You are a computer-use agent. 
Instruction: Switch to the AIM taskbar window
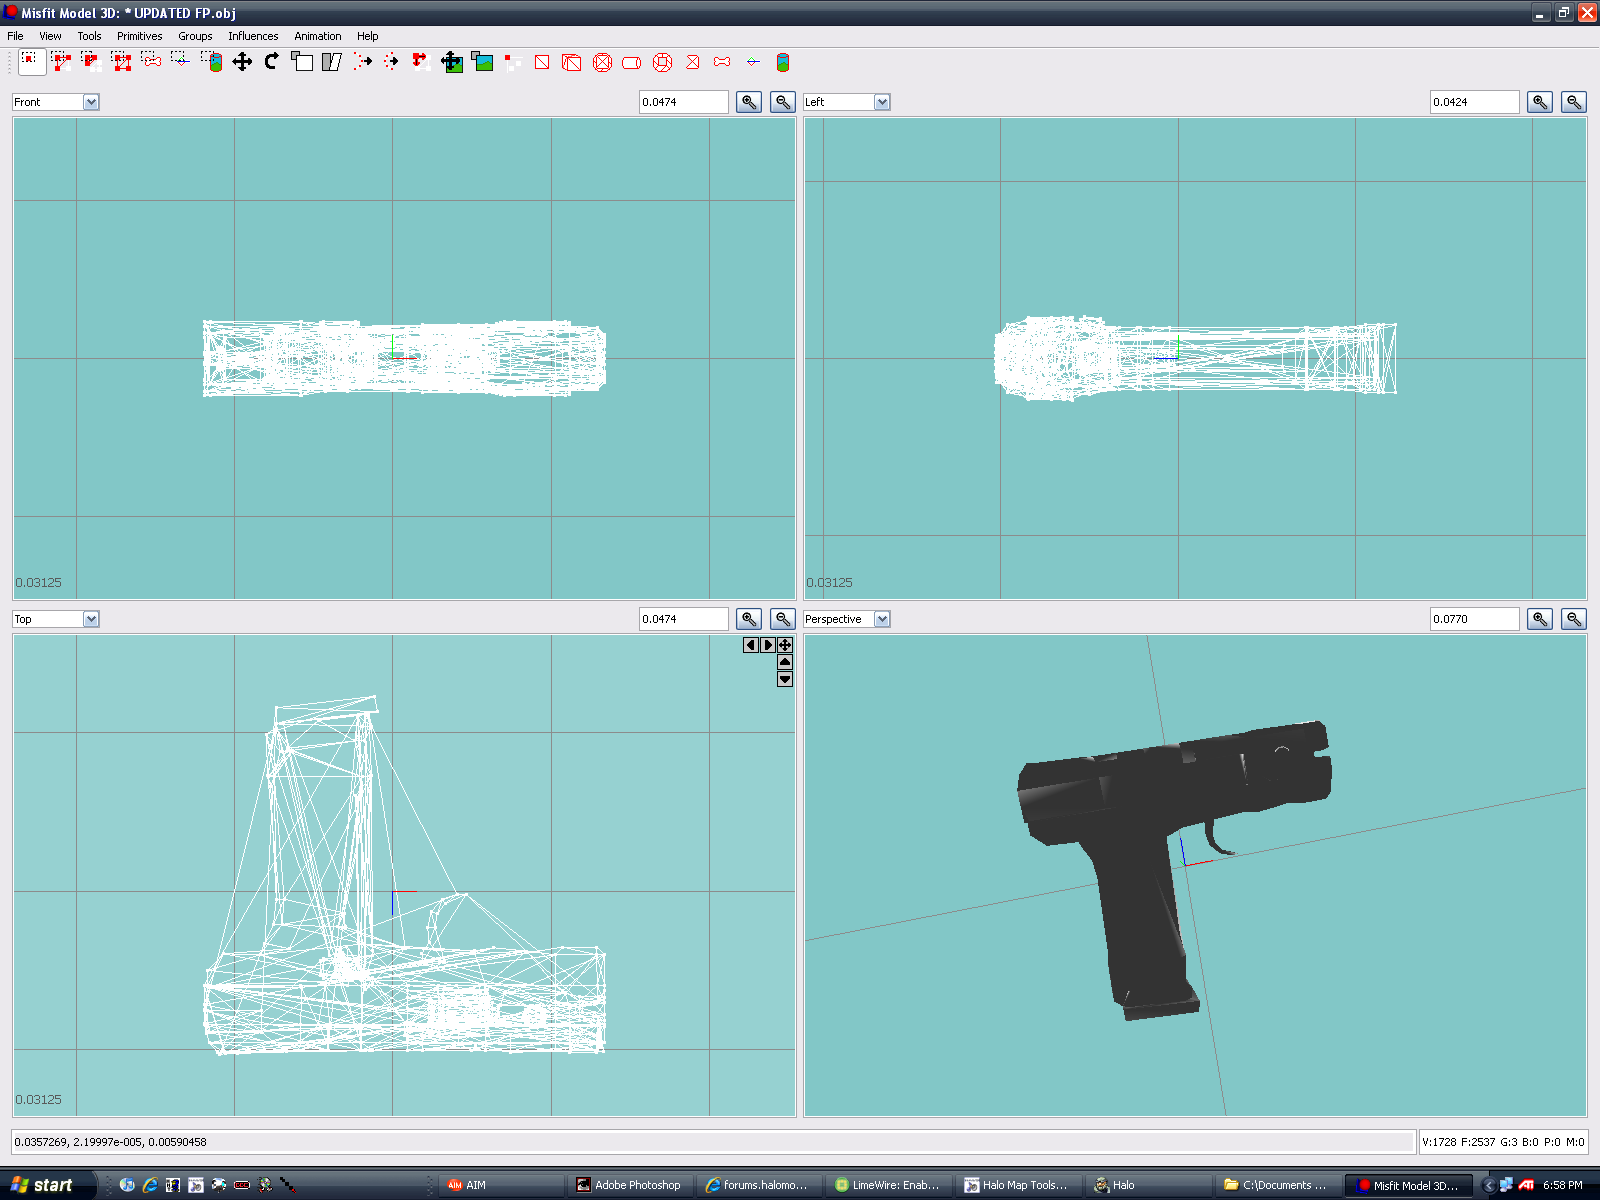[x=503, y=1185]
